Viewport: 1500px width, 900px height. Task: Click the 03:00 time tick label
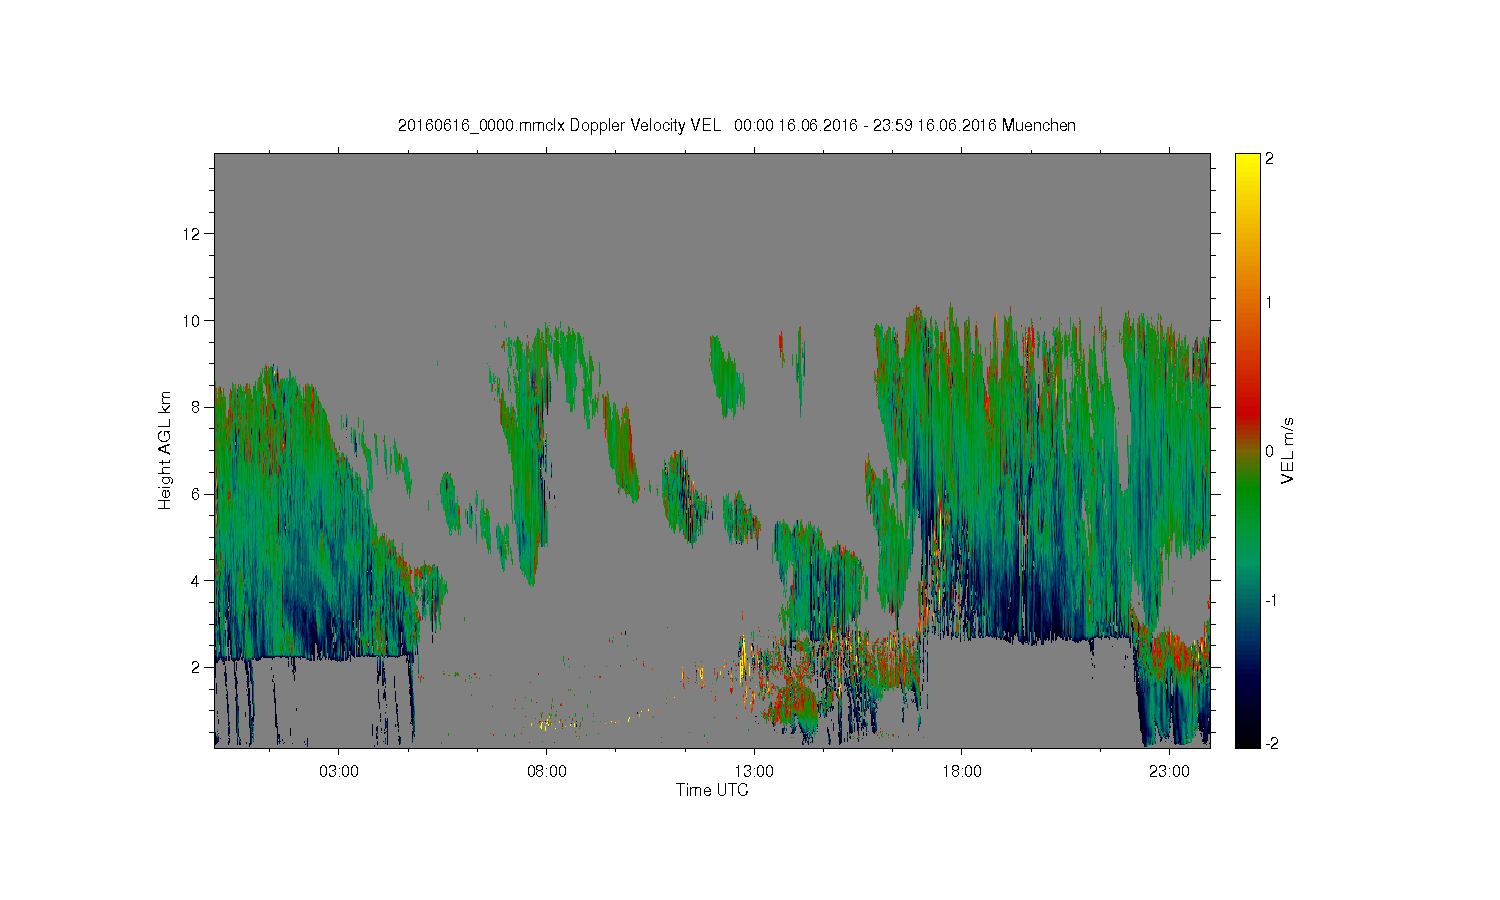point(338,772)
